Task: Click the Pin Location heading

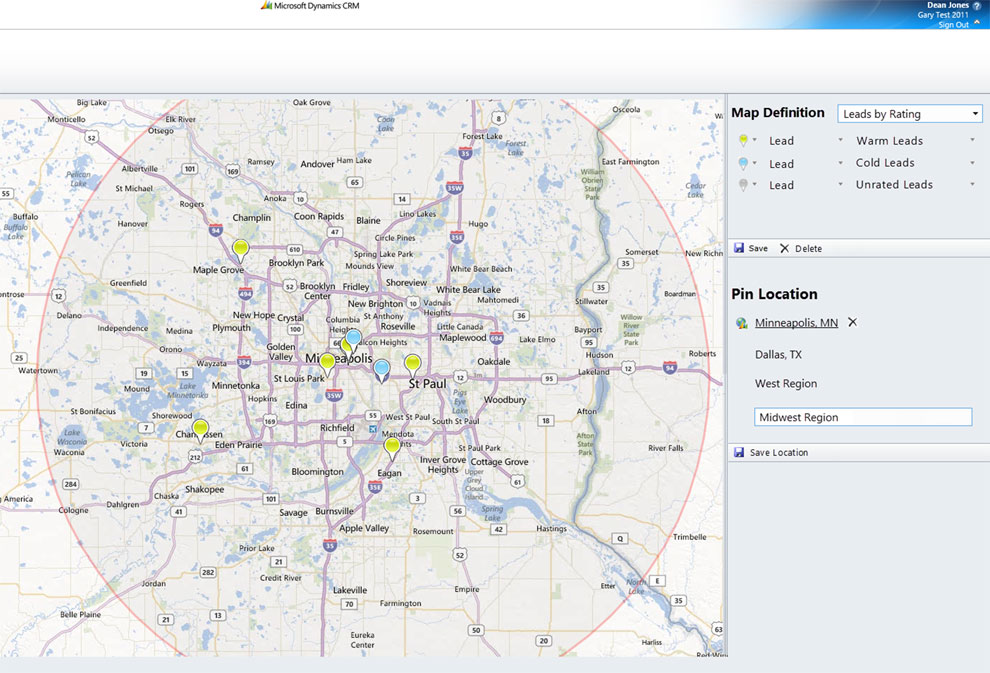Action: [x=774, y=294]
